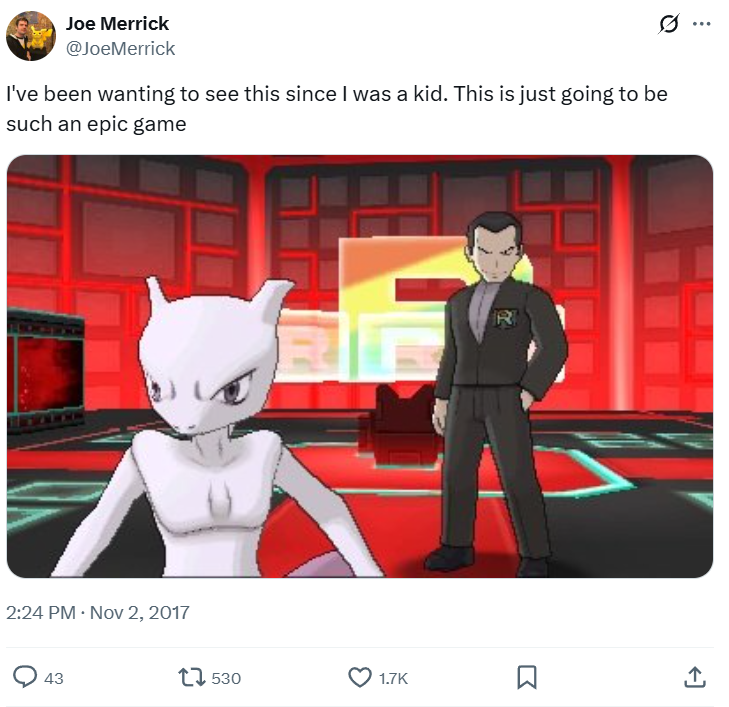The width and height of the screenshot is (729, 707).
Task: Share the post via upload arrow icon
Action: (695, 677)
